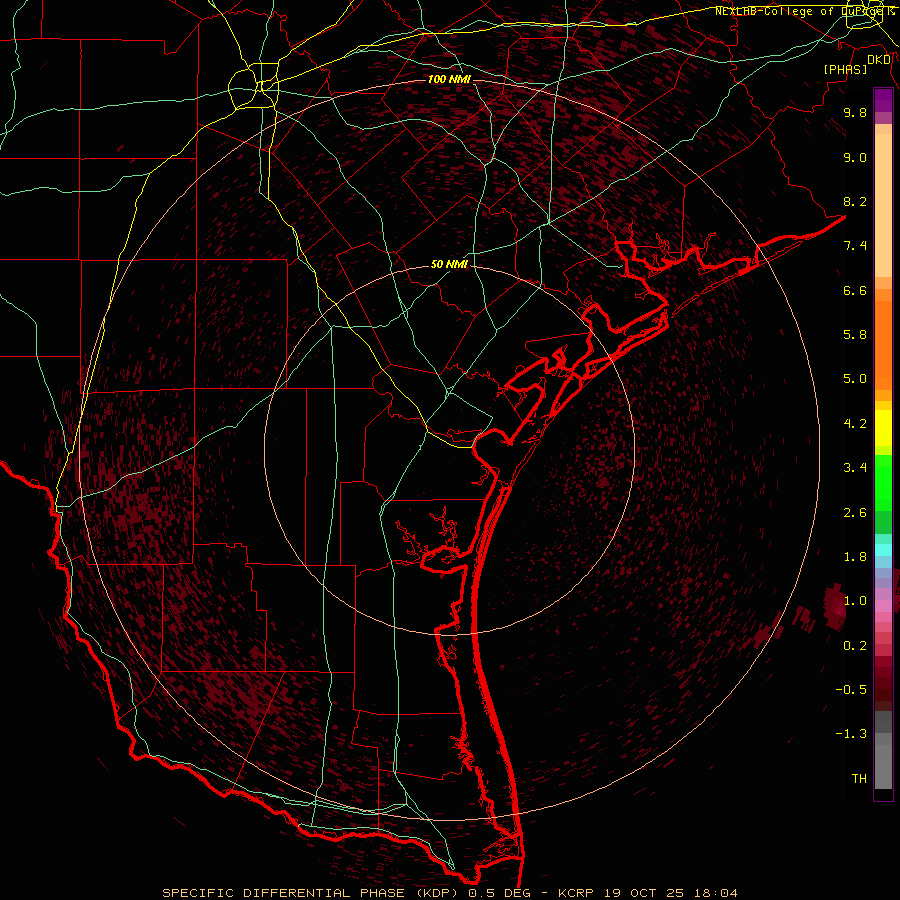
Task: Click the 1.8 value on the color scale
Action: pos(855,557)
